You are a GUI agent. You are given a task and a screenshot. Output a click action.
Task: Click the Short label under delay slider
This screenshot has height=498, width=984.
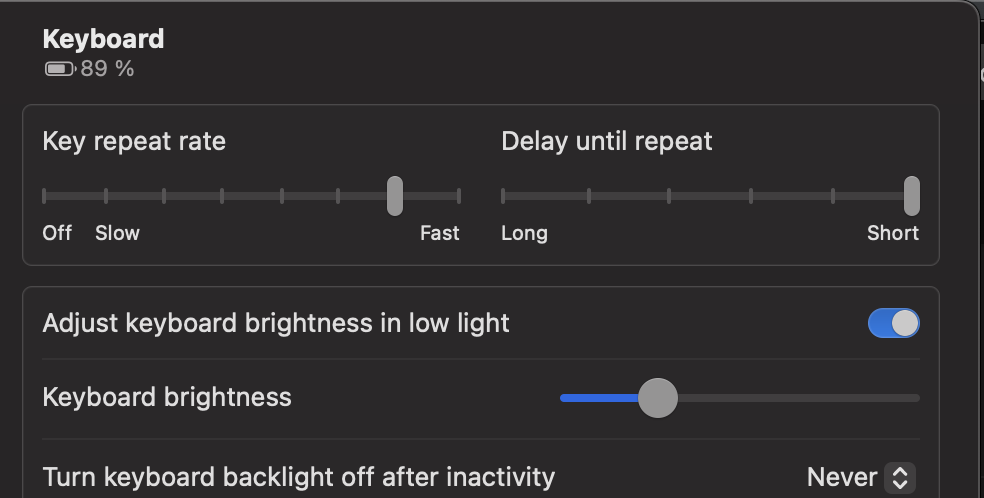(893, 233)
